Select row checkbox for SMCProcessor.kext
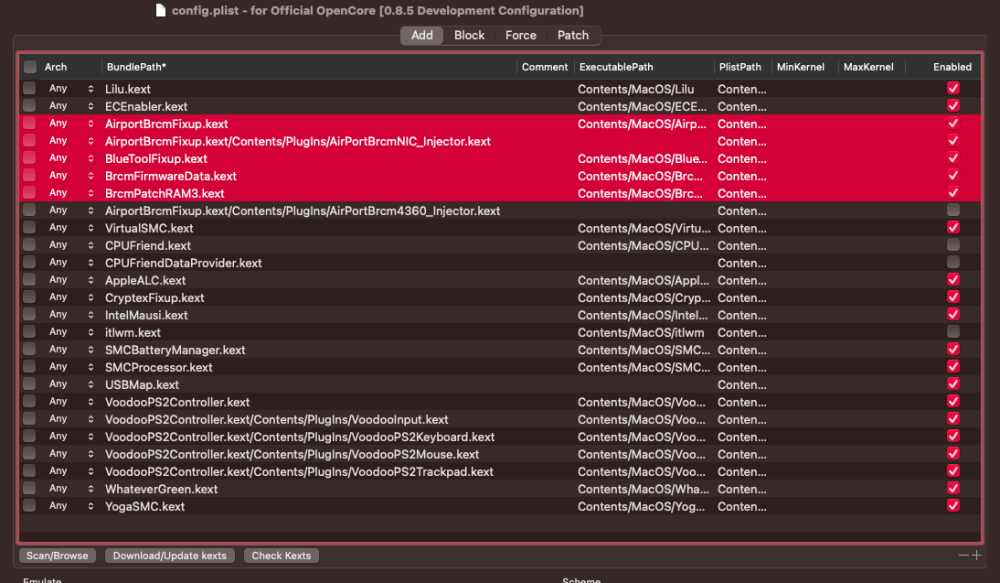 pyautogui.click(x=29, y=366)
